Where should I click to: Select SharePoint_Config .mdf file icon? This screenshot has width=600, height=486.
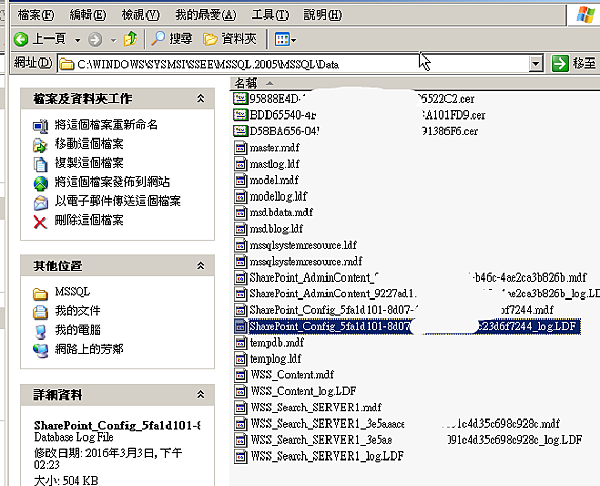pyautogui.click(x=240, y=310)
